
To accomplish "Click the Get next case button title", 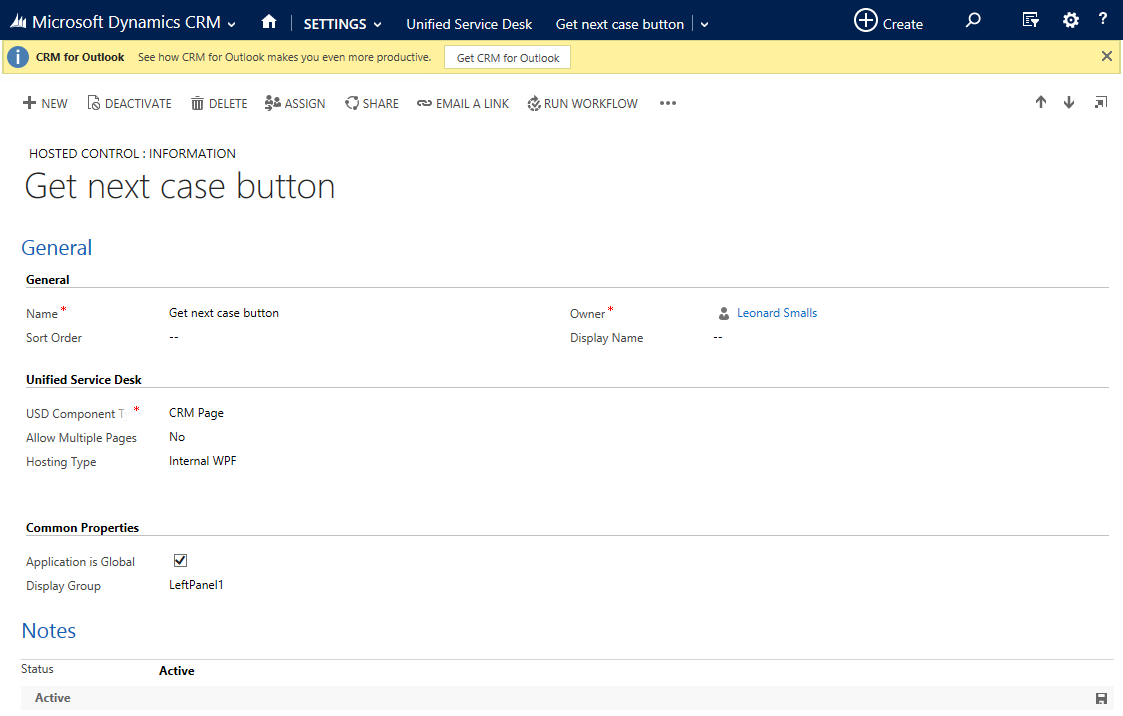I will click(x=180, y=186).
